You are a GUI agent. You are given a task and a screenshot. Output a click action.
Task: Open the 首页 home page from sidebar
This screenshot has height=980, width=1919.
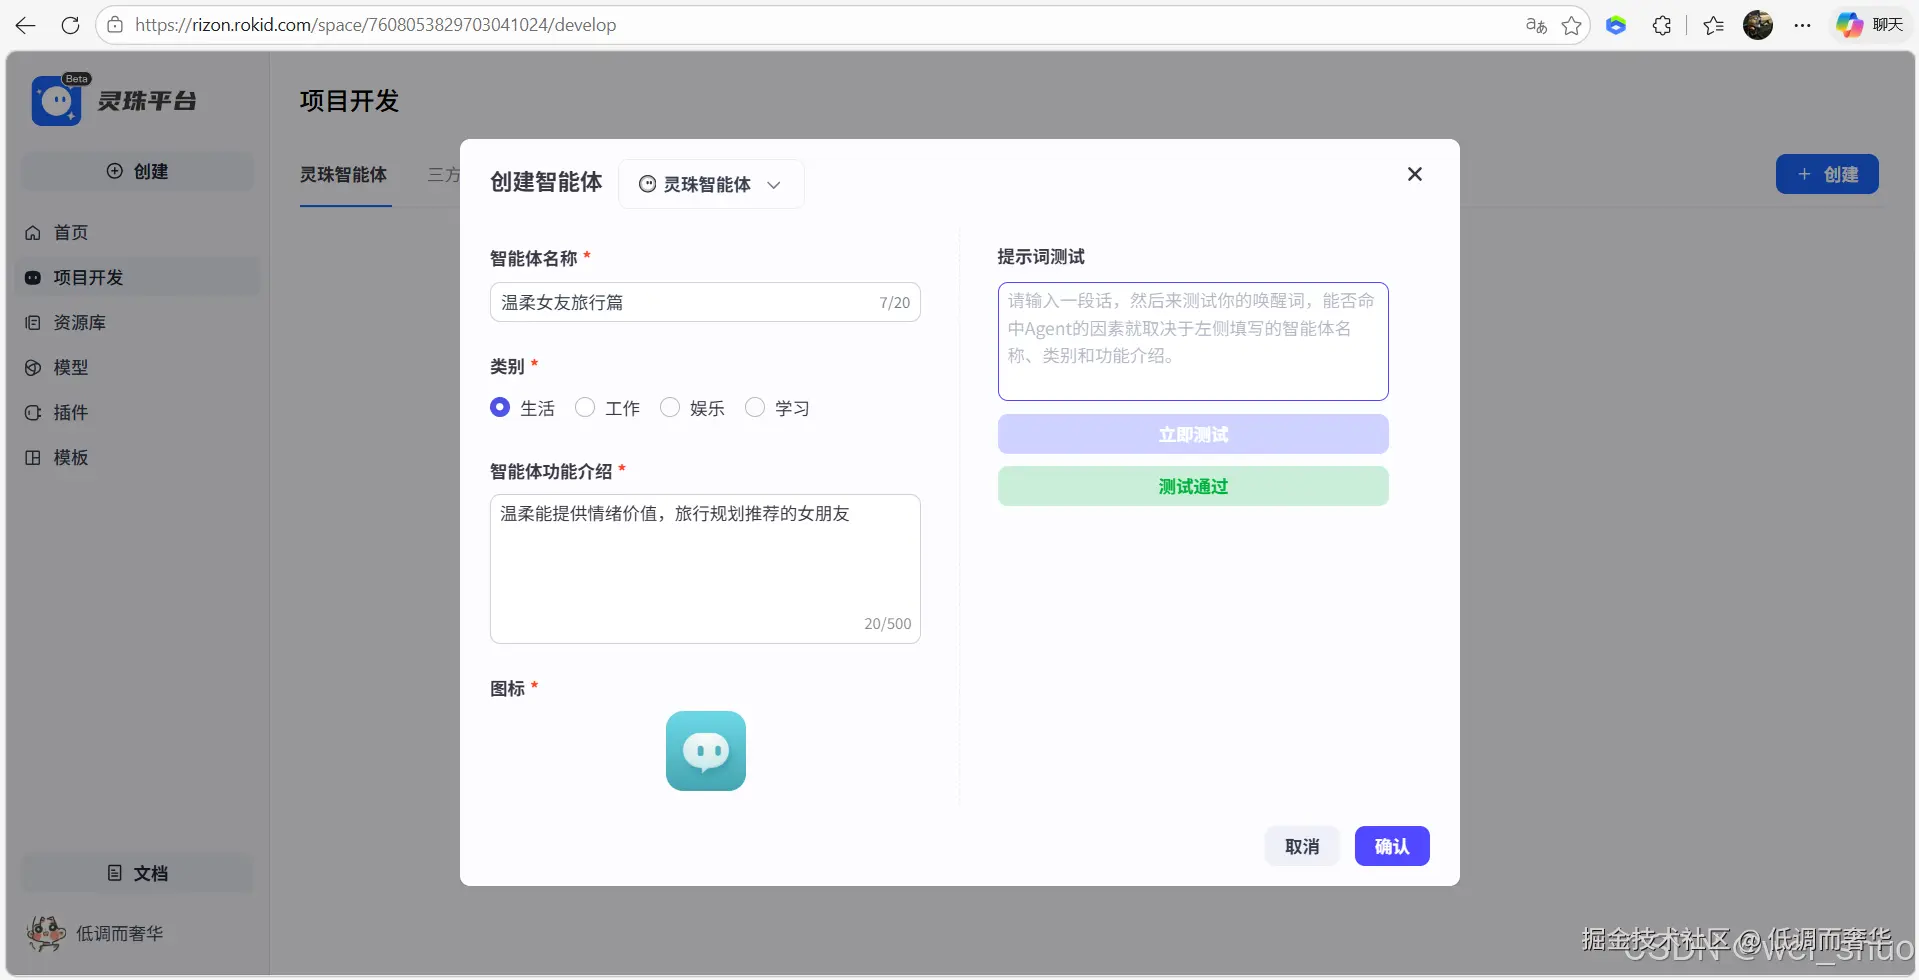click(70, 232)
